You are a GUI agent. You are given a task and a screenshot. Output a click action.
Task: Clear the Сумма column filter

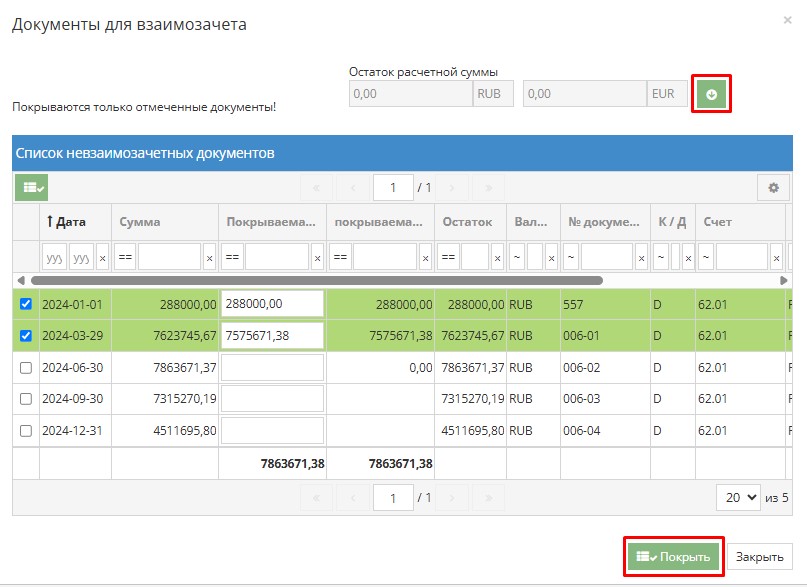[x=209, y=258]
